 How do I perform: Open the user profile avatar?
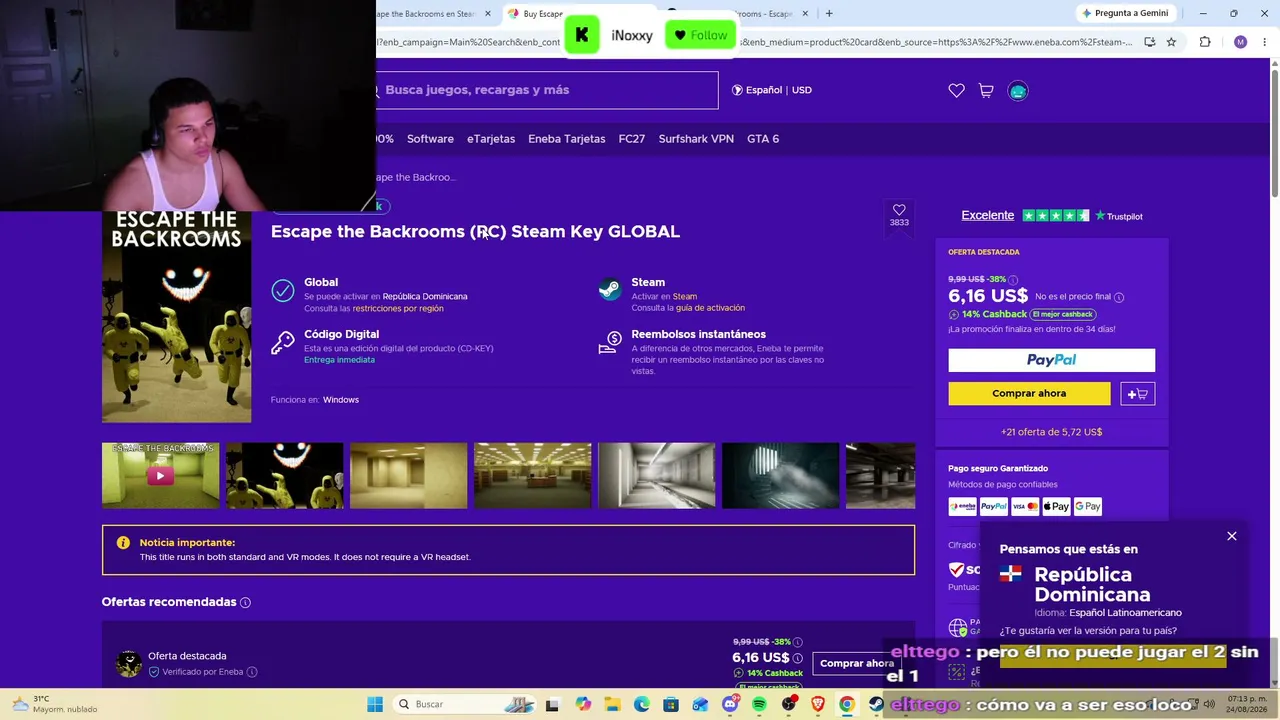coord(1018,91)
